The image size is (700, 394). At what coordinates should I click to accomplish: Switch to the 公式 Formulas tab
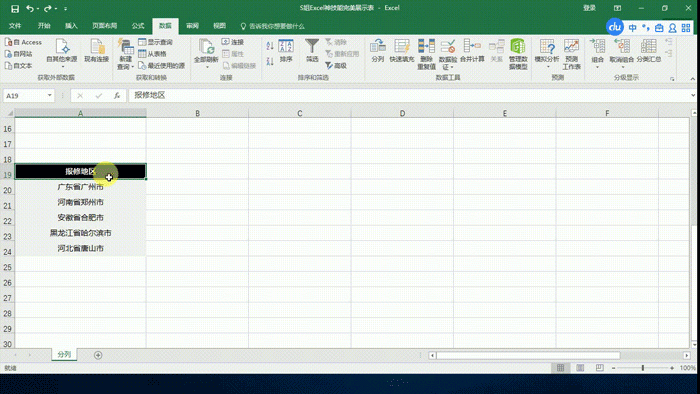[138, 26]
